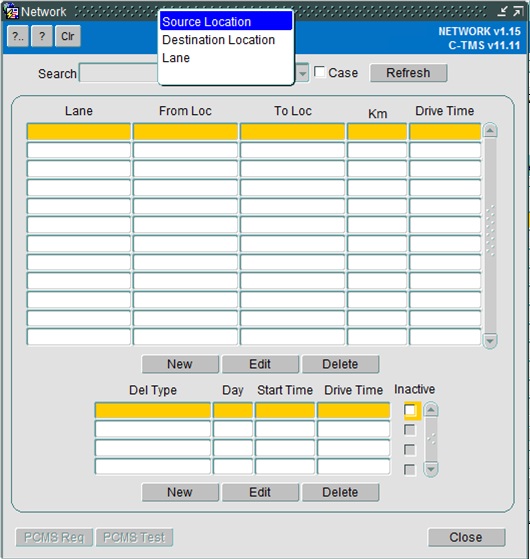530x559 pixels.
Task: Click Drive Time header of lanes table
Action: pyautogui.click(x=444, y=111)
